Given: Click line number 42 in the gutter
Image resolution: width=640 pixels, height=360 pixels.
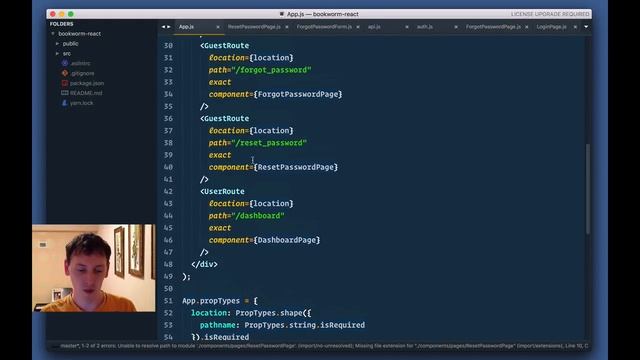Looking at the screenshot, I should (168, 191).
